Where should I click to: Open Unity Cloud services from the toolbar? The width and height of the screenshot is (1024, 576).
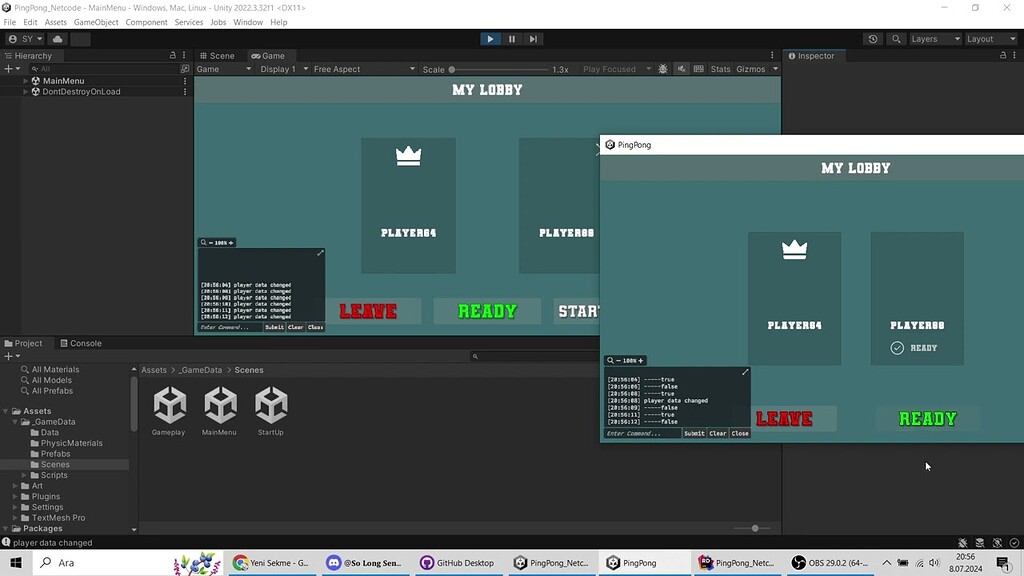pos(57,38)
